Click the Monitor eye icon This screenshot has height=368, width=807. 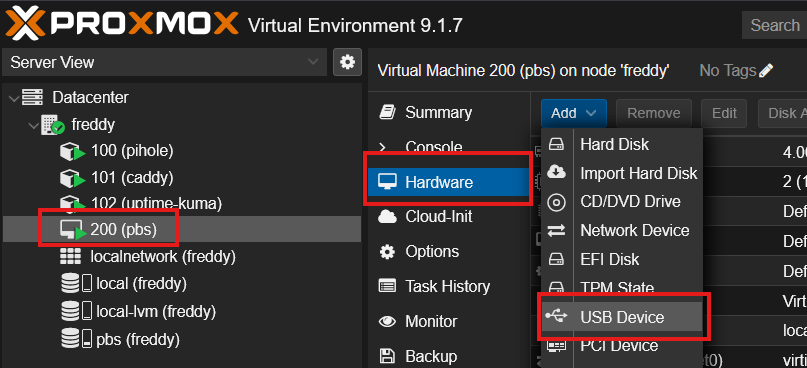(x=388, y=322)
